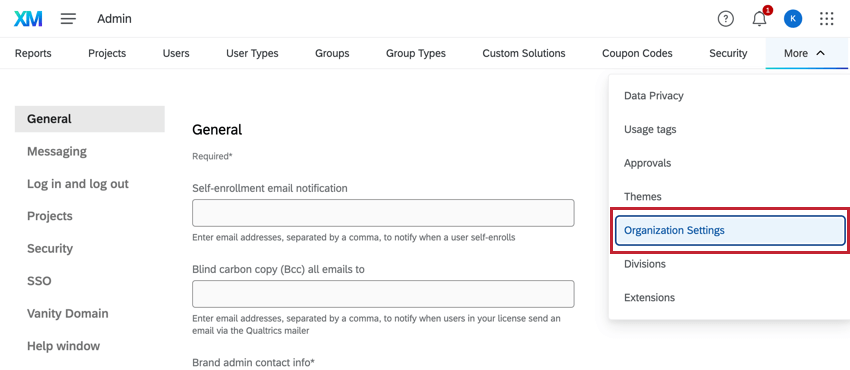Select Organization Settings from the menu
850x370 pixels.
coord(730,230)
